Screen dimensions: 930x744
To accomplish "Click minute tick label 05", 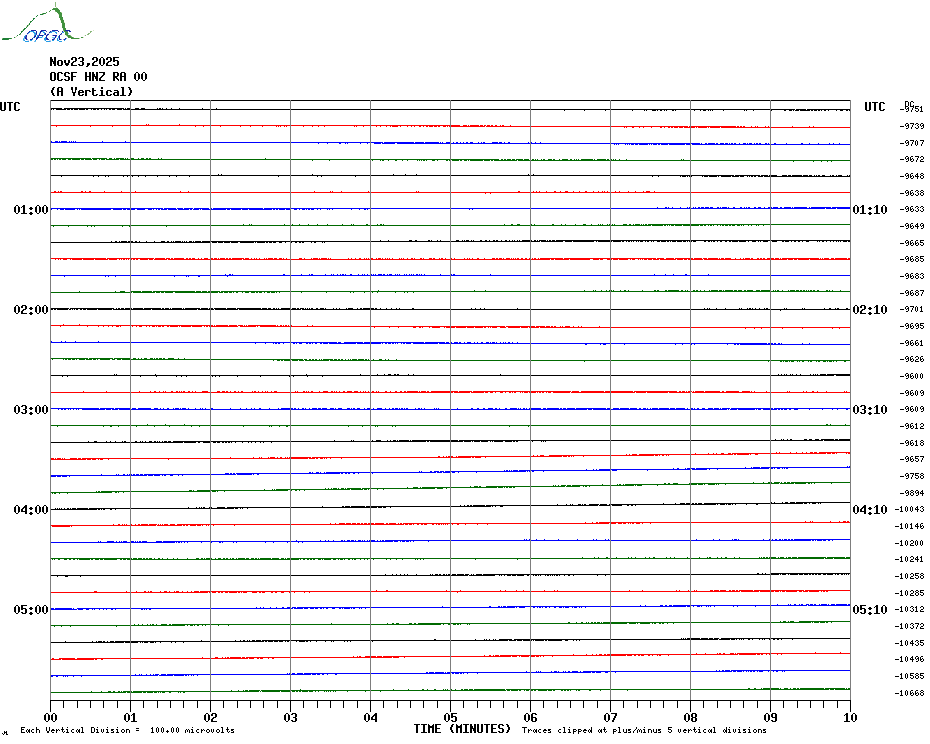I will [x=450, y=717].
